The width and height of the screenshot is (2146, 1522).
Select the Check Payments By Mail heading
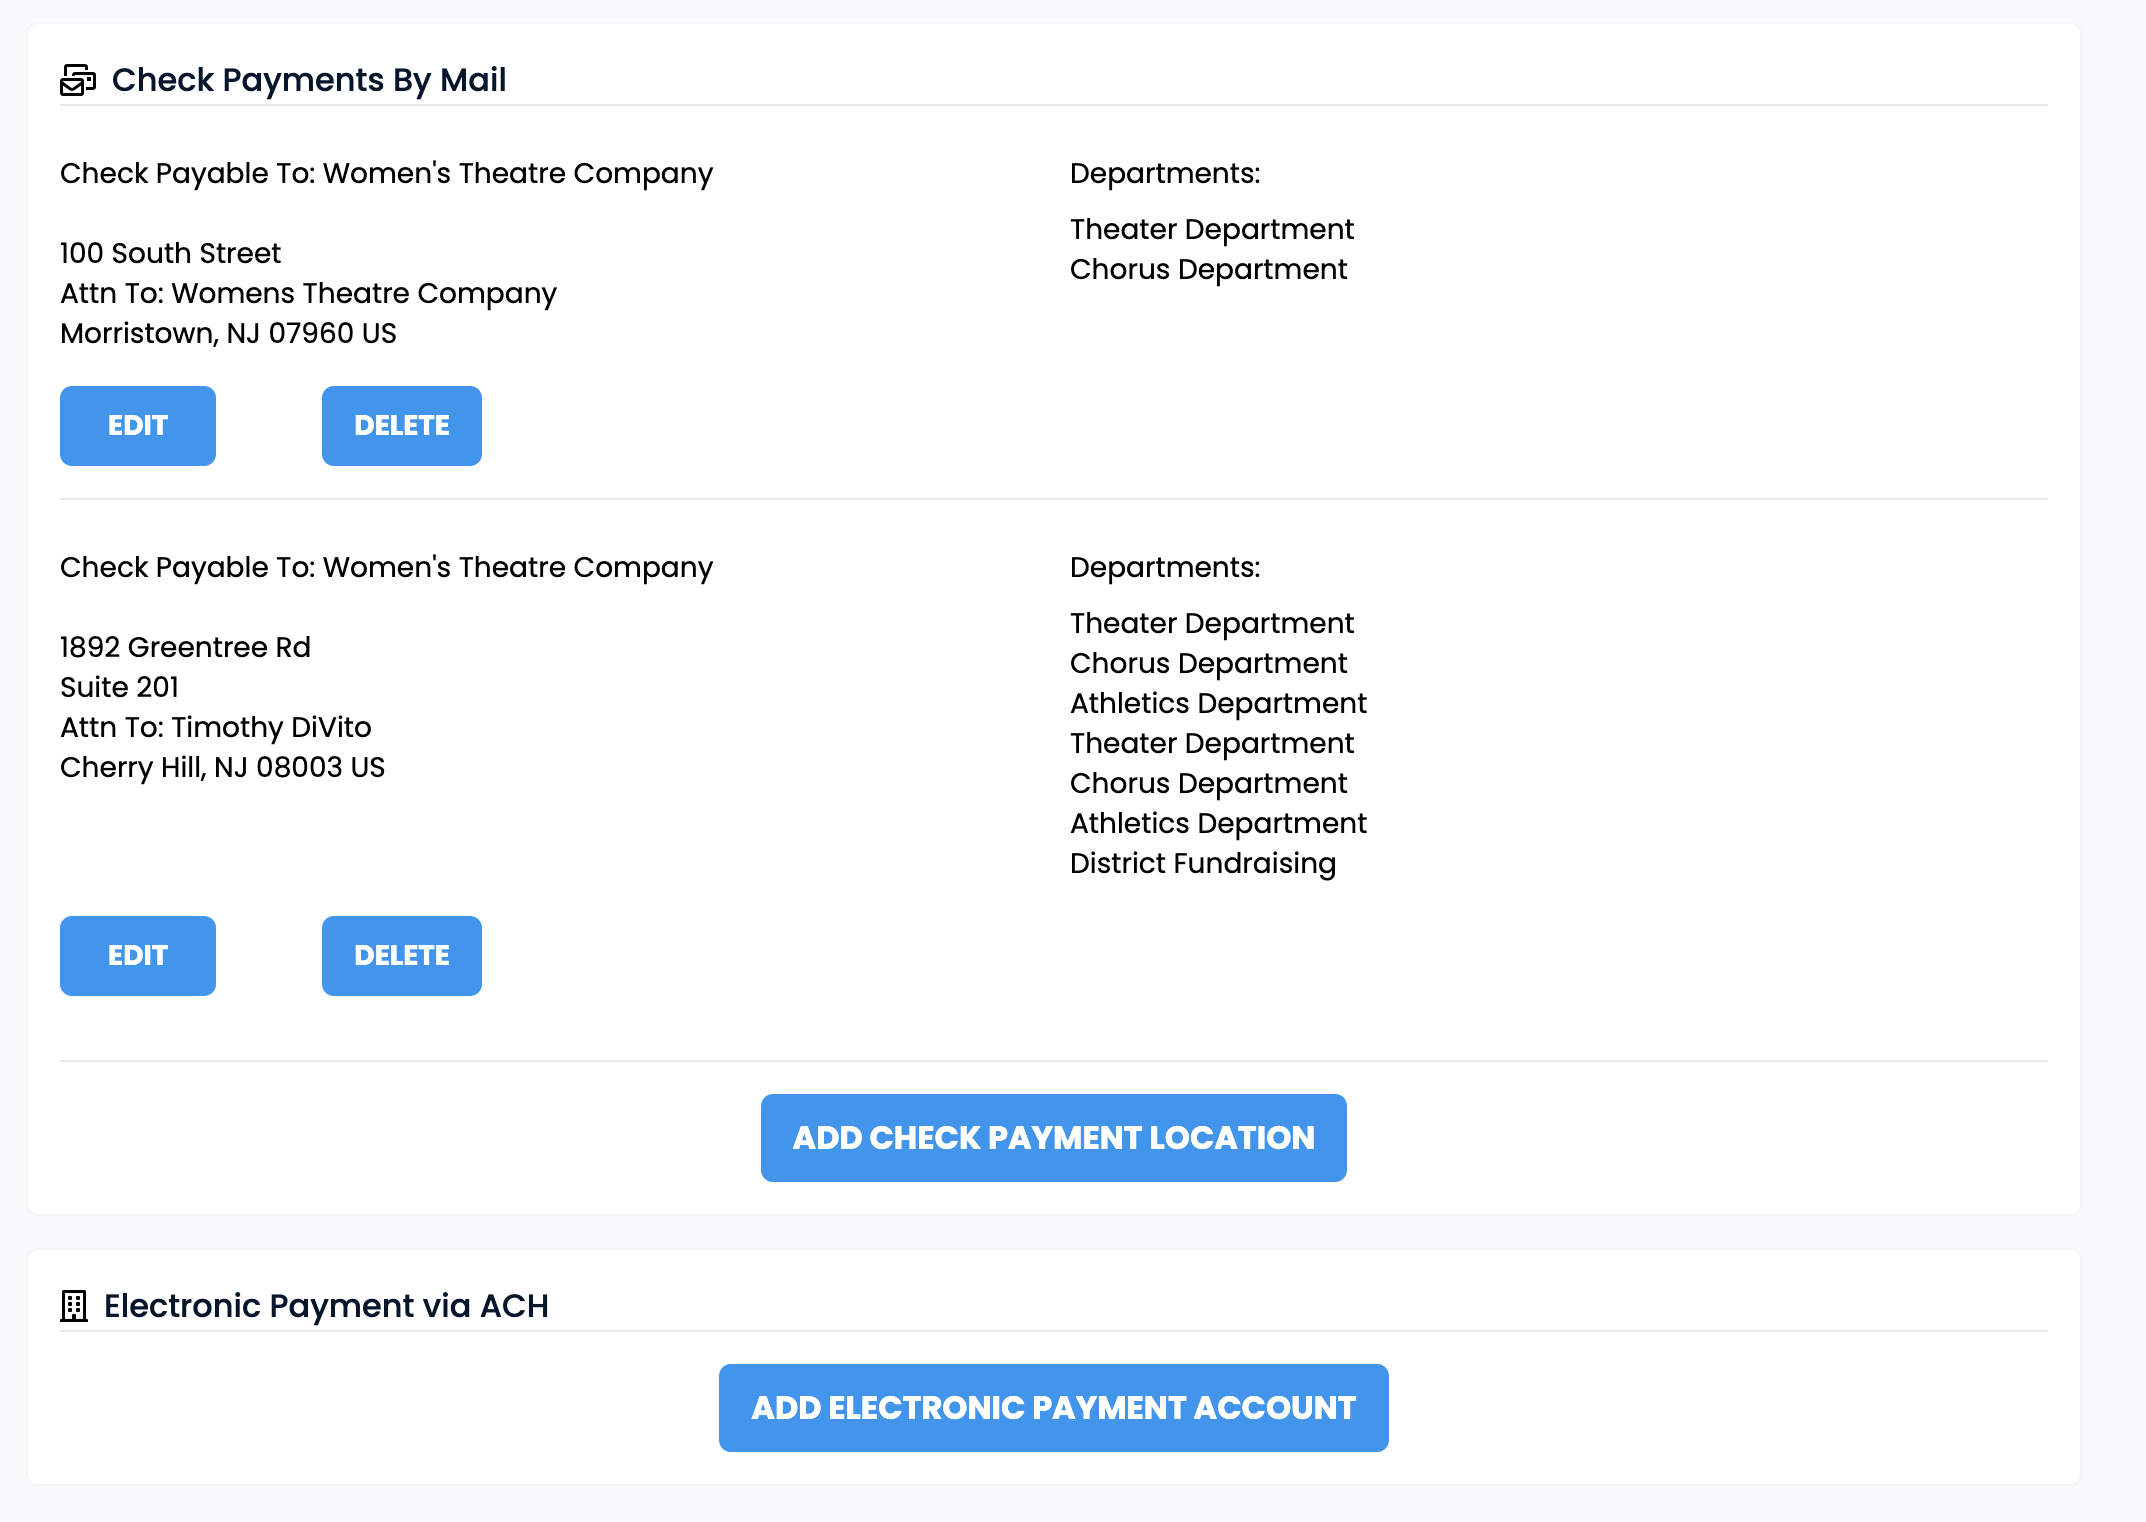309,80
